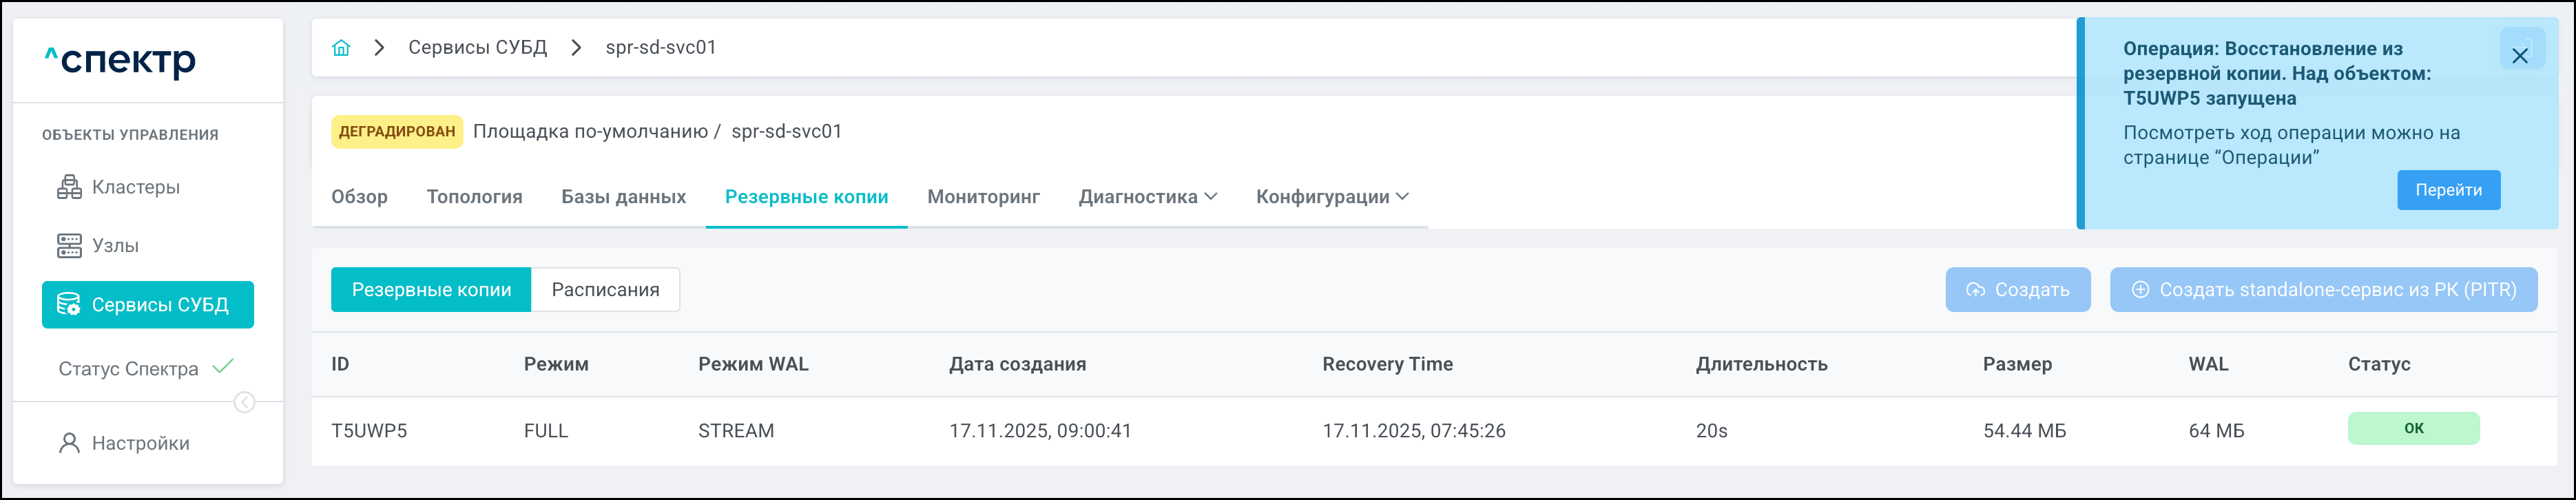Expand the Диагностика dropdown
The image size is (2576, 500).
(1147, 197)
